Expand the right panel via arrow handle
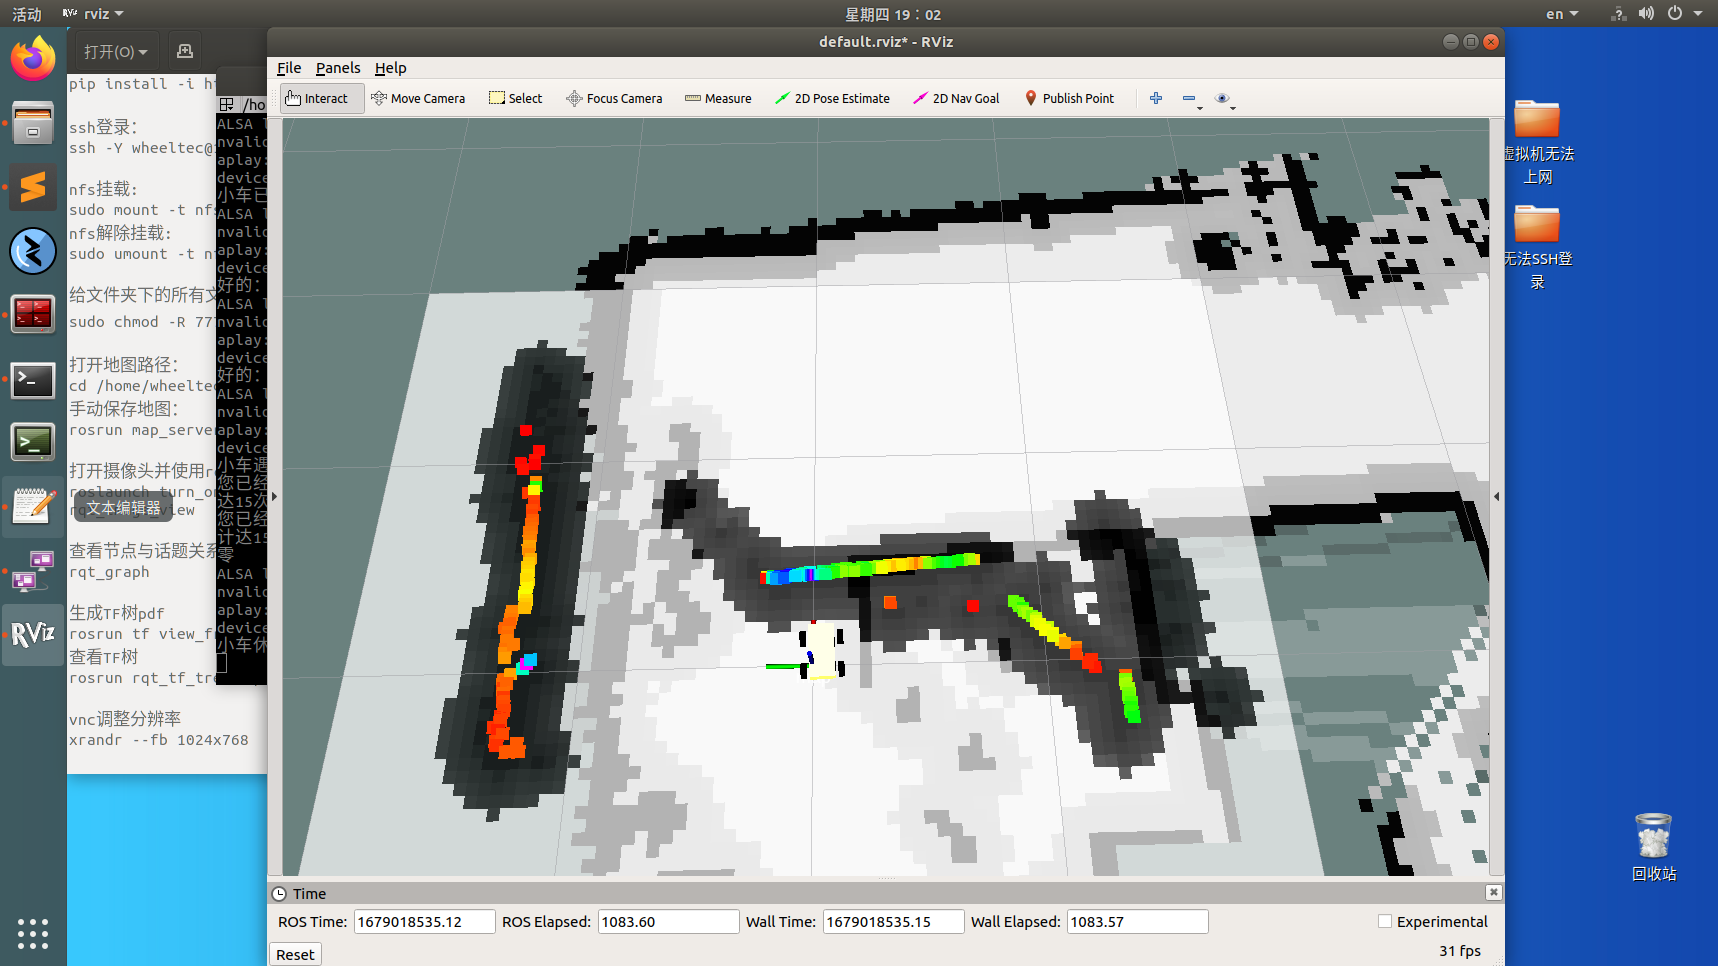The image size is (1718, 966). coord(1497,496)
